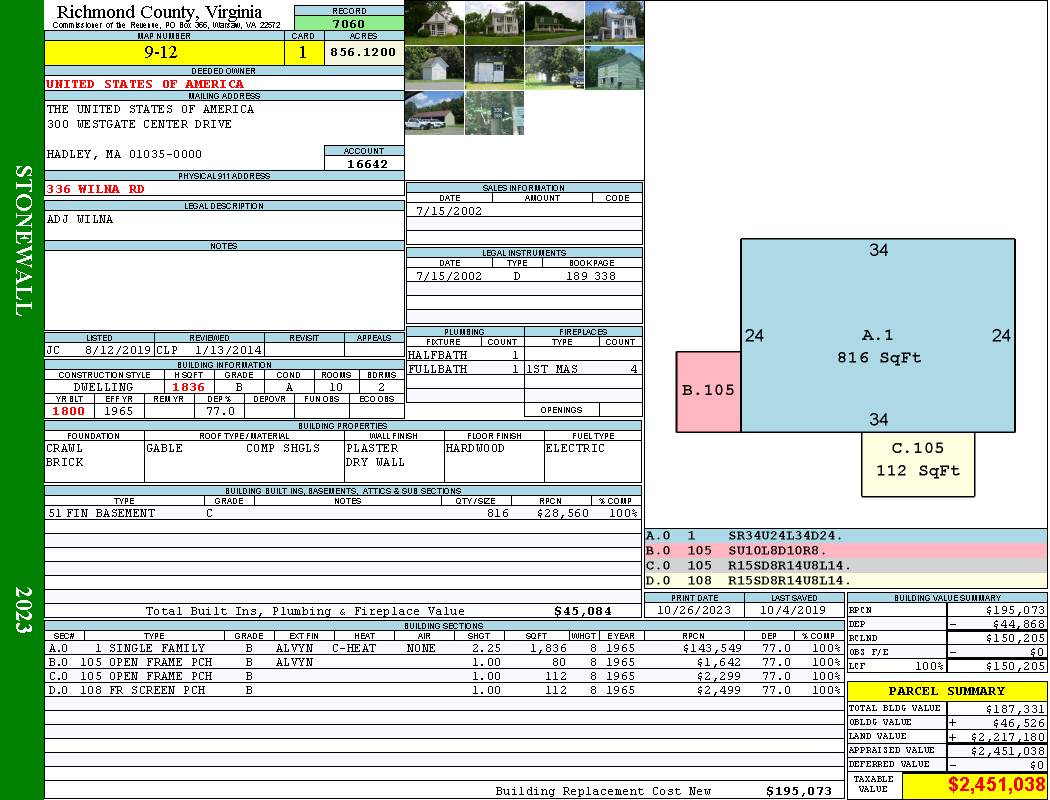Select the C.105 112 SqFt sketch area
Screen dimensions: 1050x800
tap(918, 465)
